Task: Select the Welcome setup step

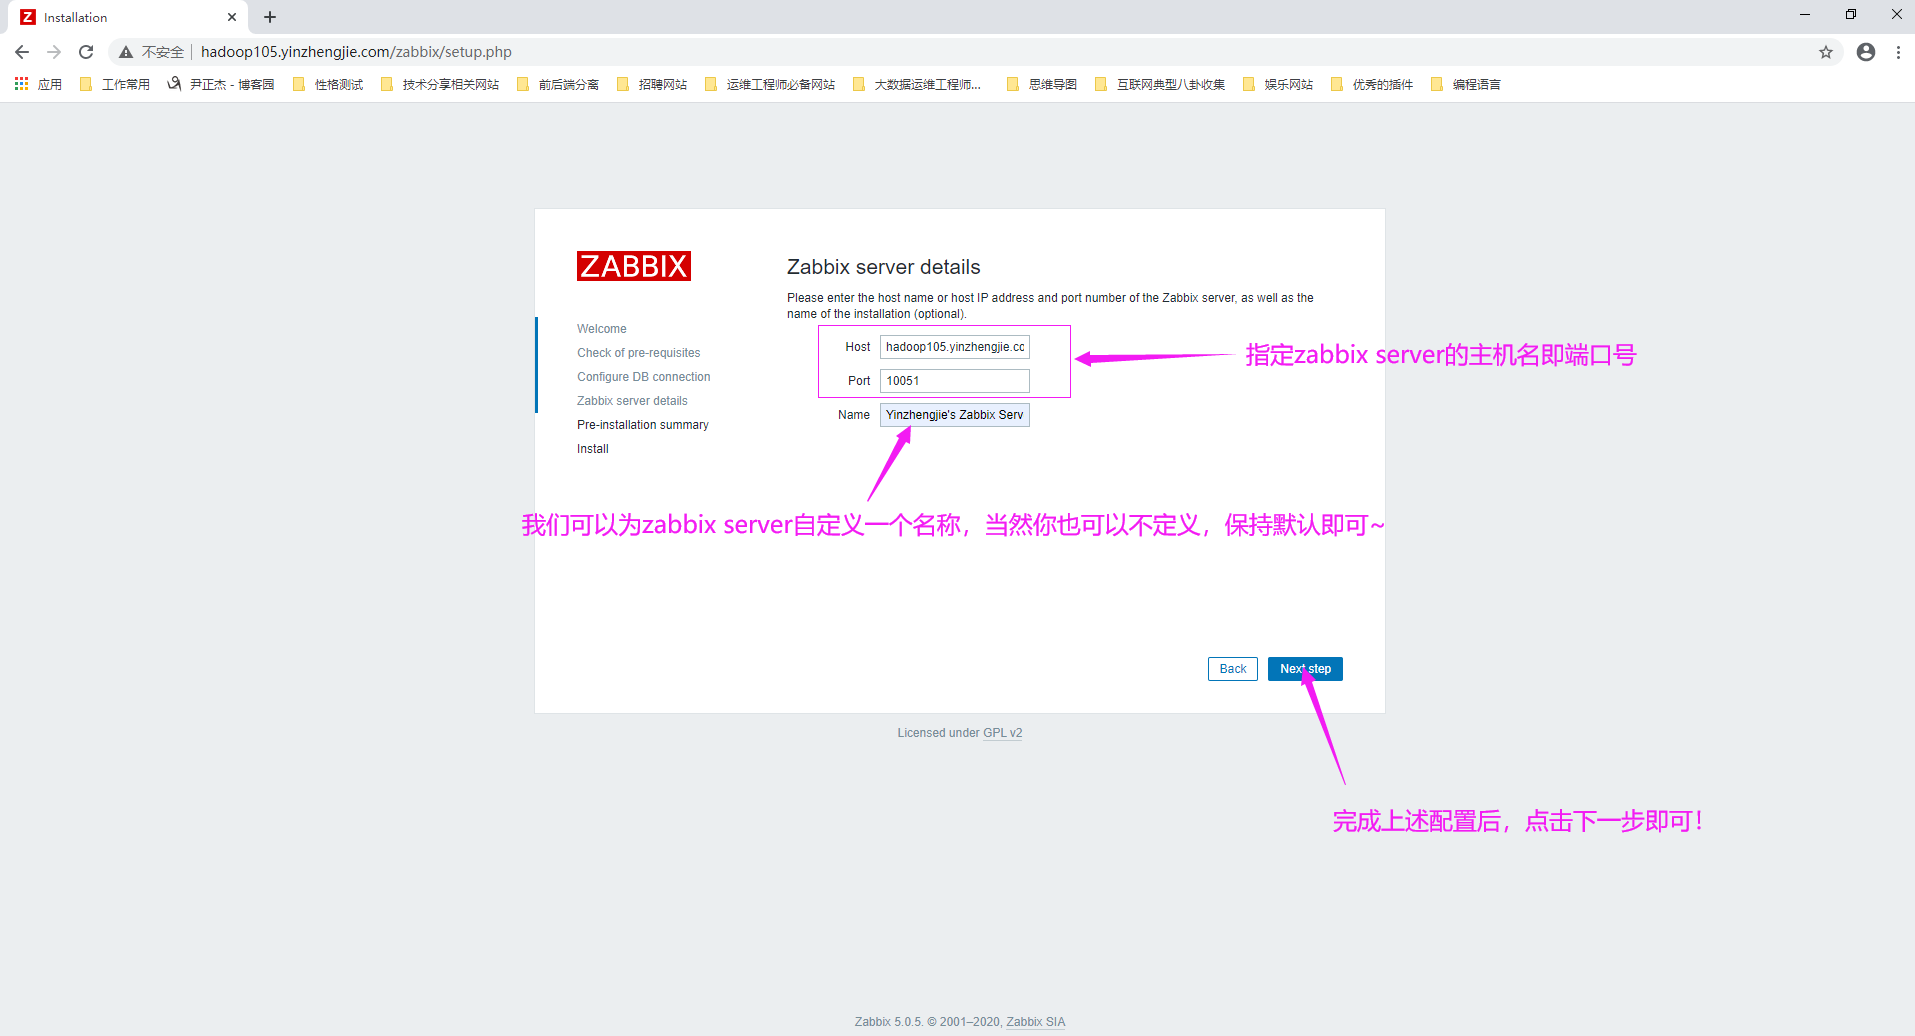Action: pyautogui.click(x=602, y=329)
